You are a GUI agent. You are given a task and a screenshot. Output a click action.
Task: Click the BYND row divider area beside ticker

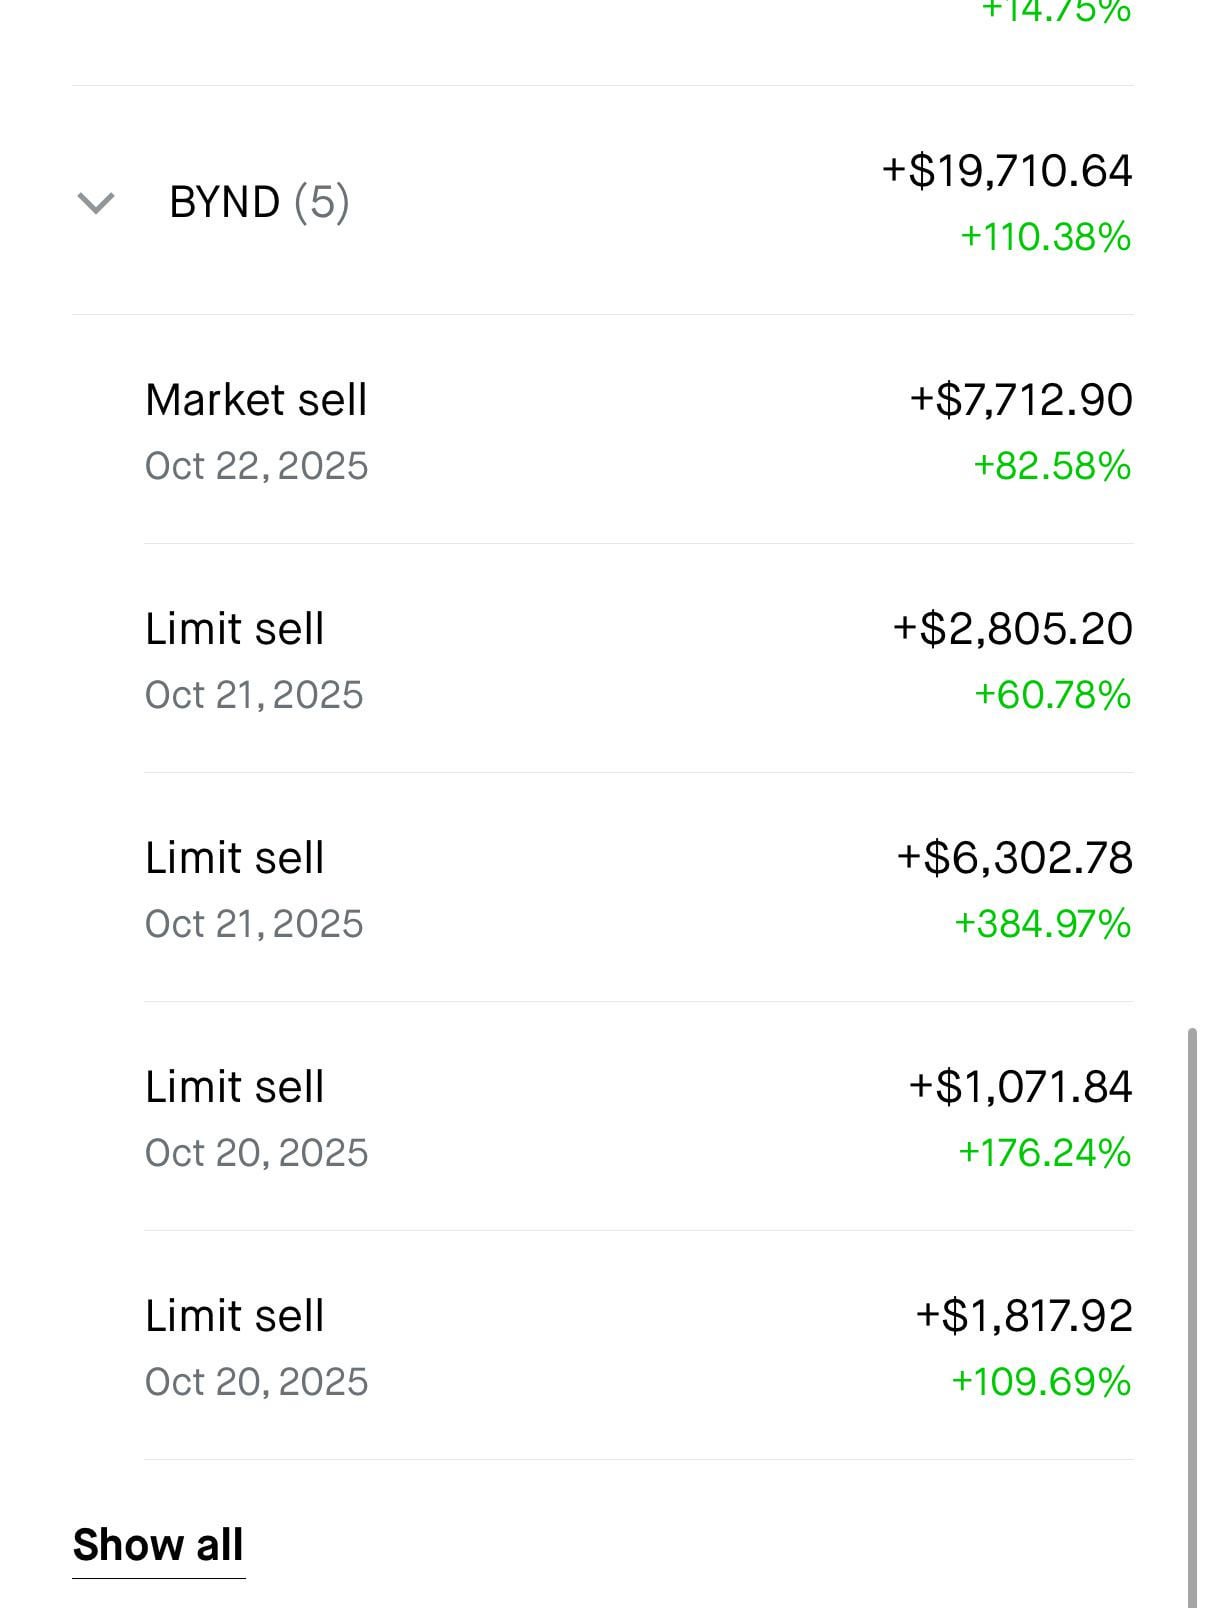600,202
